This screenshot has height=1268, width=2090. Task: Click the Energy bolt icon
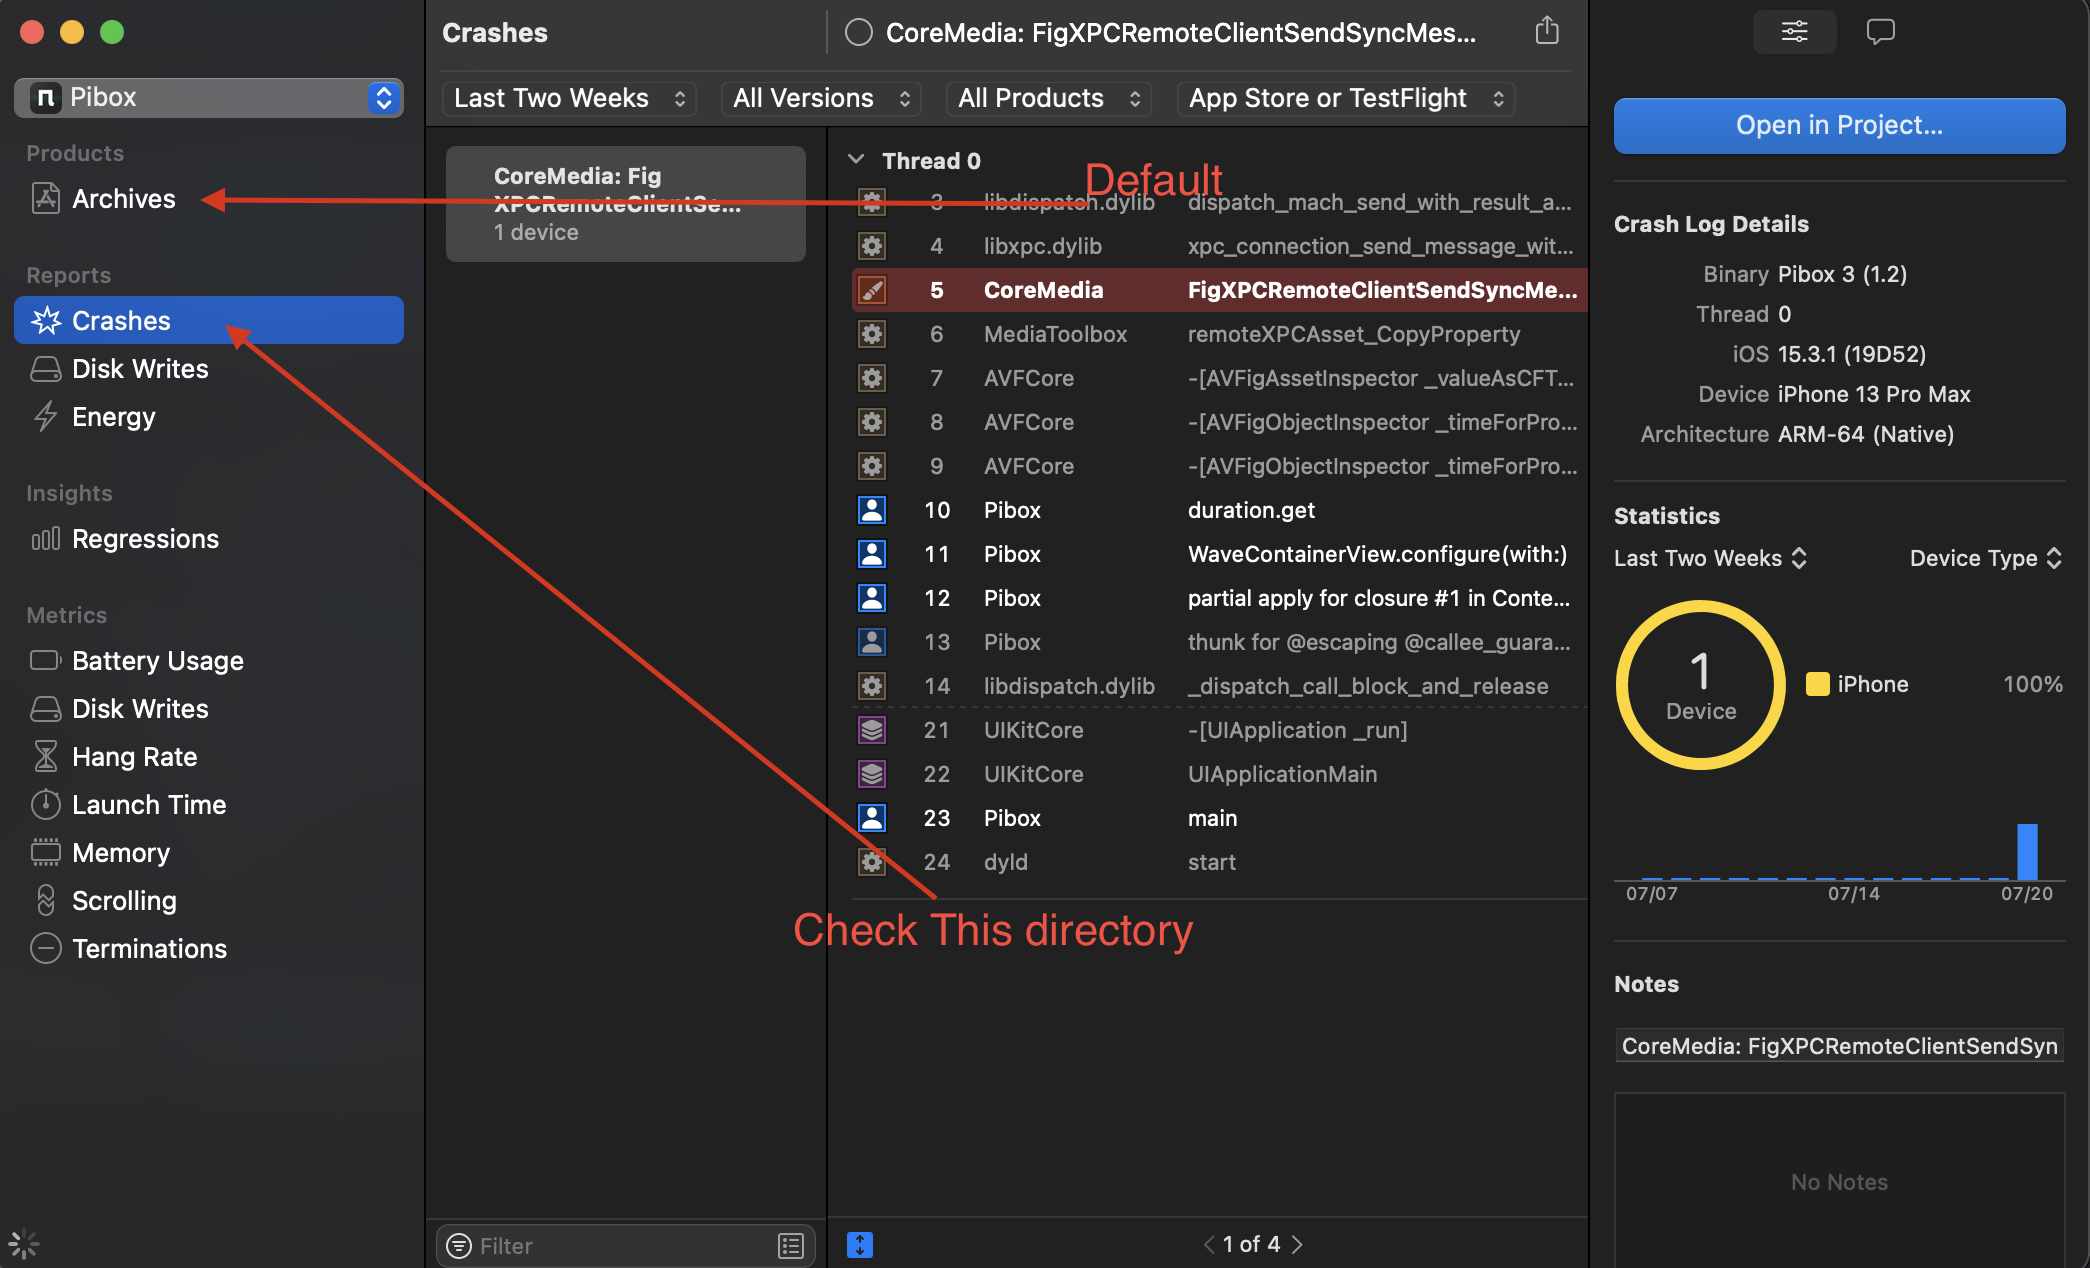click(x=45, y=417)
